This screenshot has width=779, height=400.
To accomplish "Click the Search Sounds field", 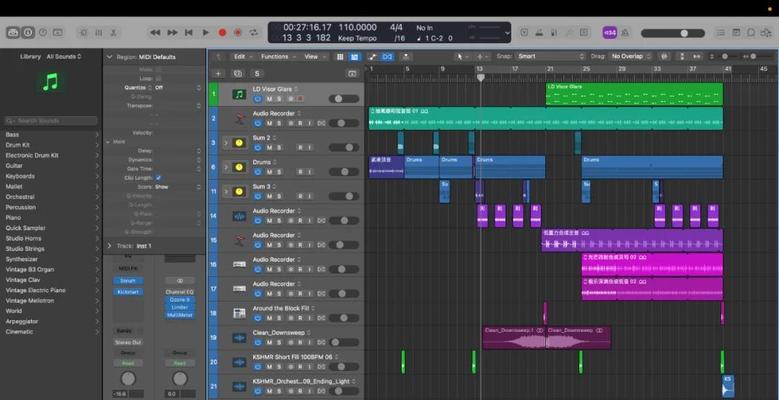I will point(51,121).
